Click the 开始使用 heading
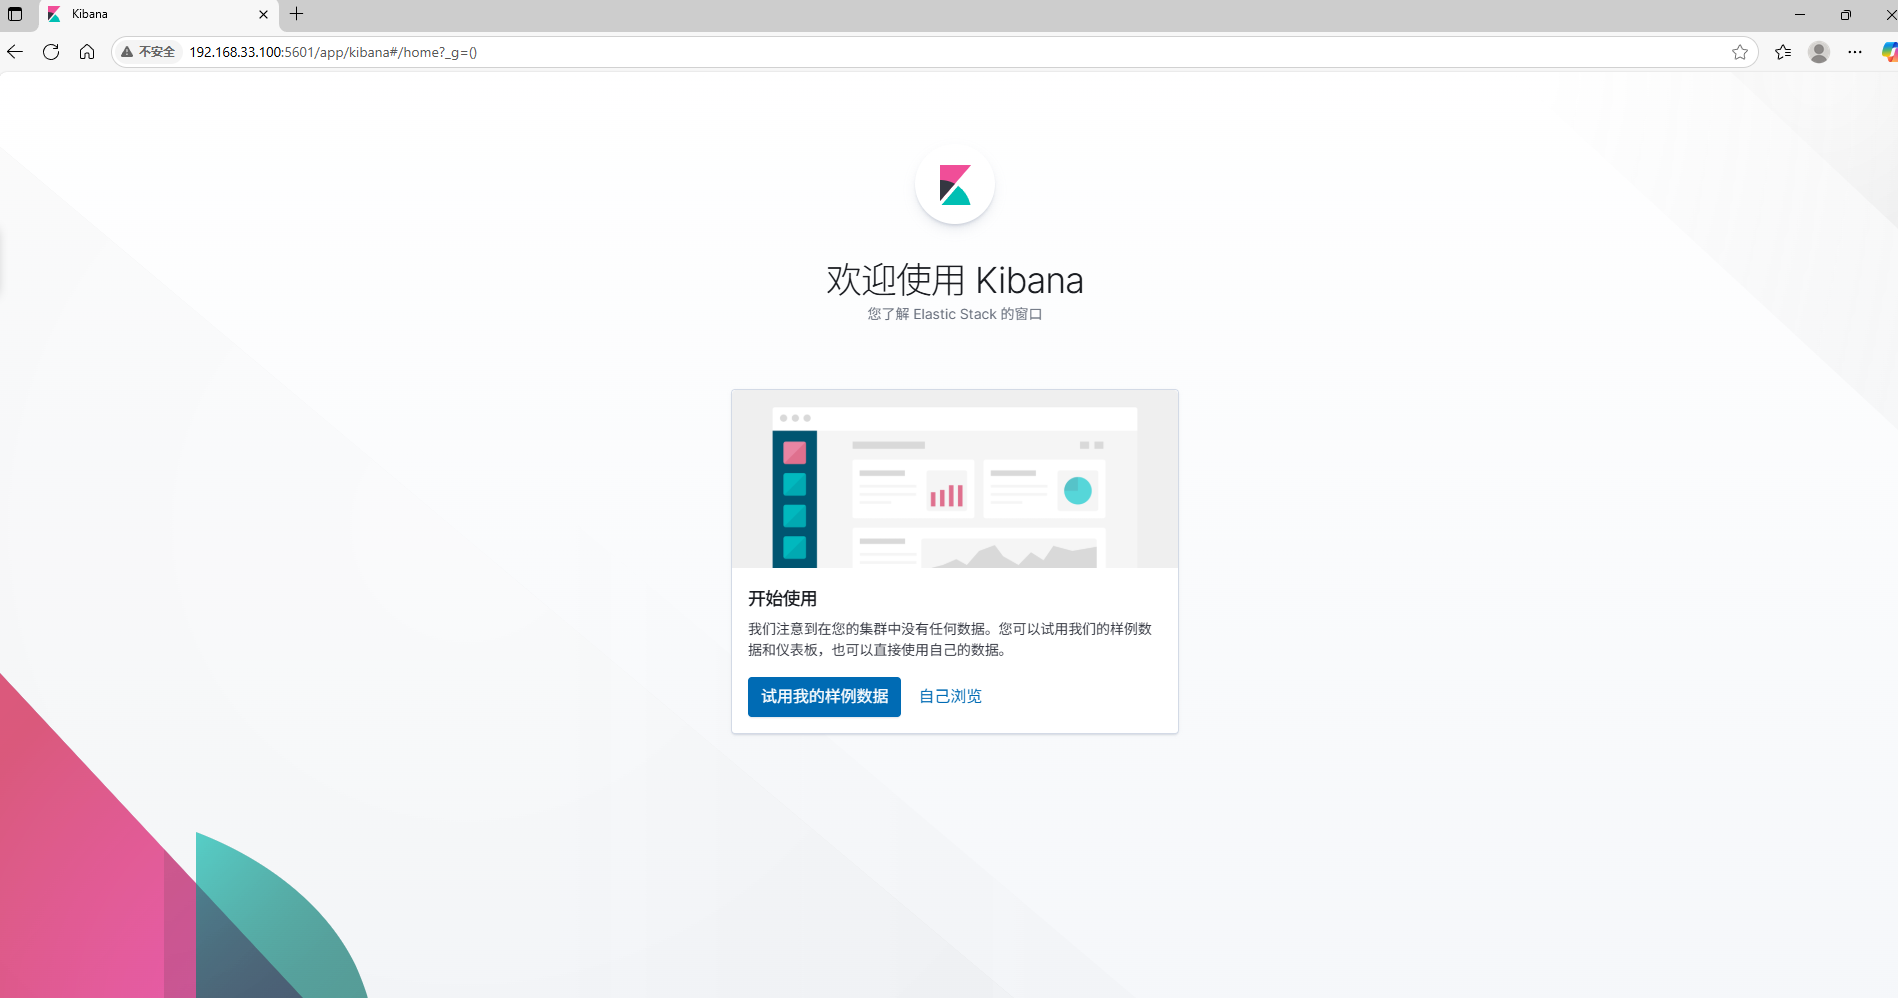Viewport: 1898px width, 998px height. [x=783, y=598]
